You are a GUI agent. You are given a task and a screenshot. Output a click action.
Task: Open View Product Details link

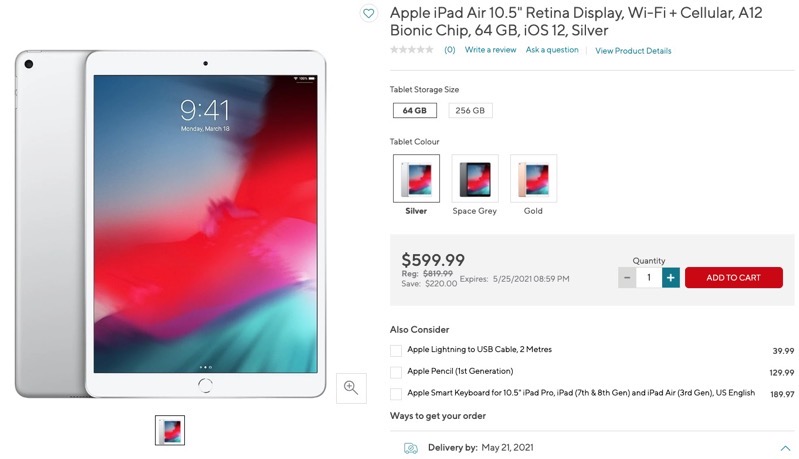633,51
